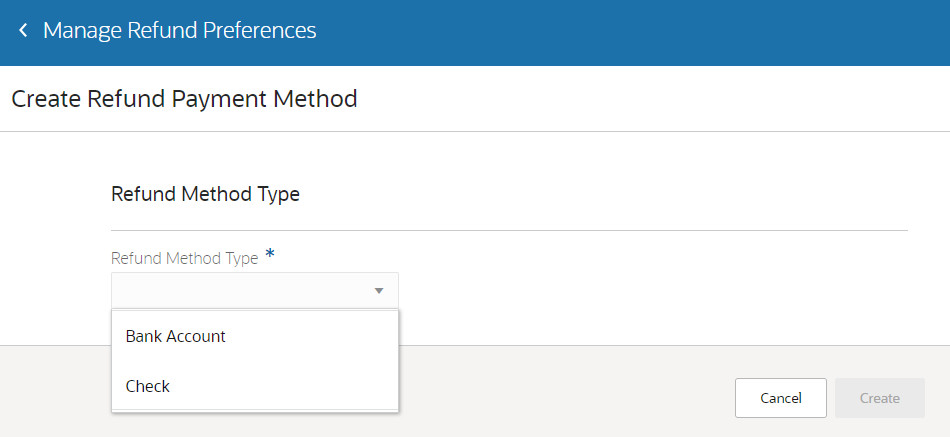This screenshot has height=437, width=950.
Task: Click blank white form area right of dropdown
Action: [x=650, y=290]
